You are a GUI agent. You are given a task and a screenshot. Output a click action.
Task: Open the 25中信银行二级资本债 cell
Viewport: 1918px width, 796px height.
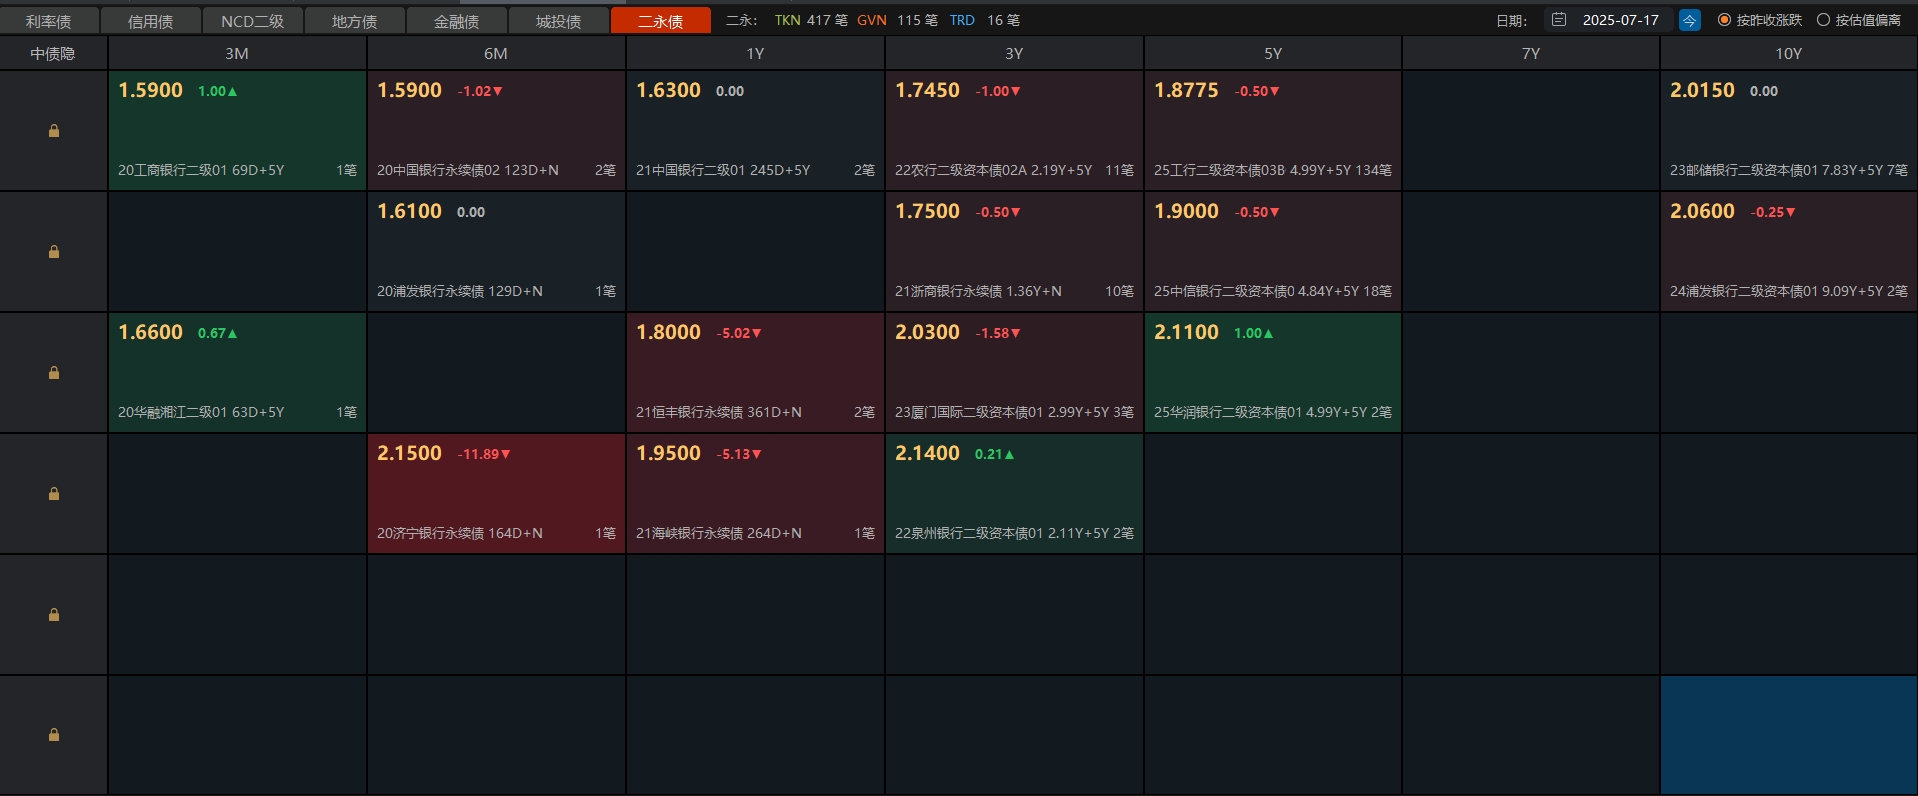tap(1273, 252)
